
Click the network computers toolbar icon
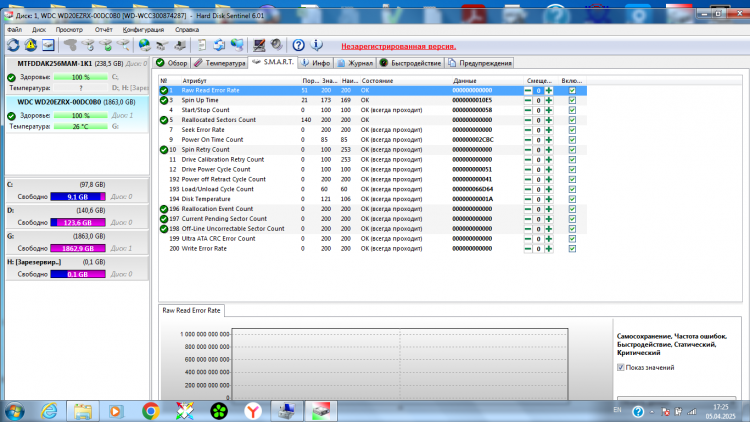[x=237, y=45]
